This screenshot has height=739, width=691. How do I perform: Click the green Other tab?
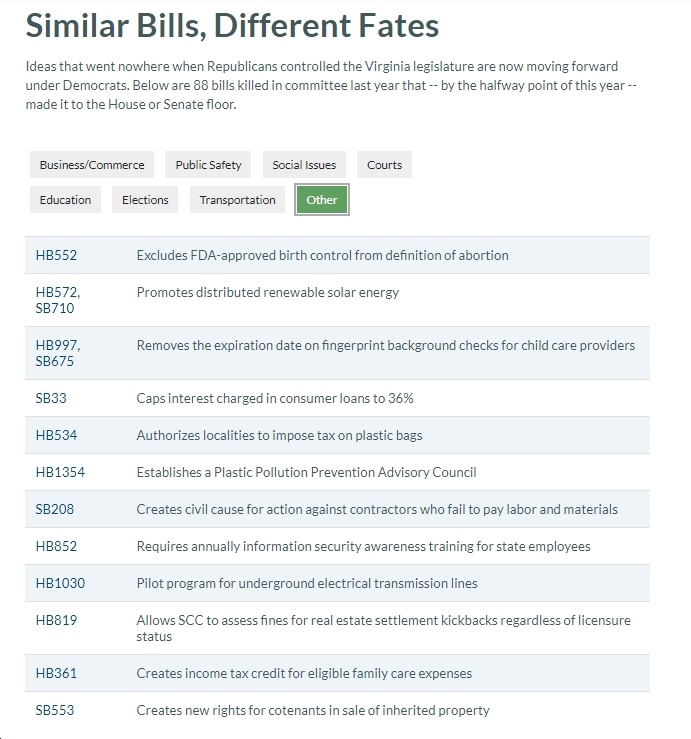pos(322,199)
